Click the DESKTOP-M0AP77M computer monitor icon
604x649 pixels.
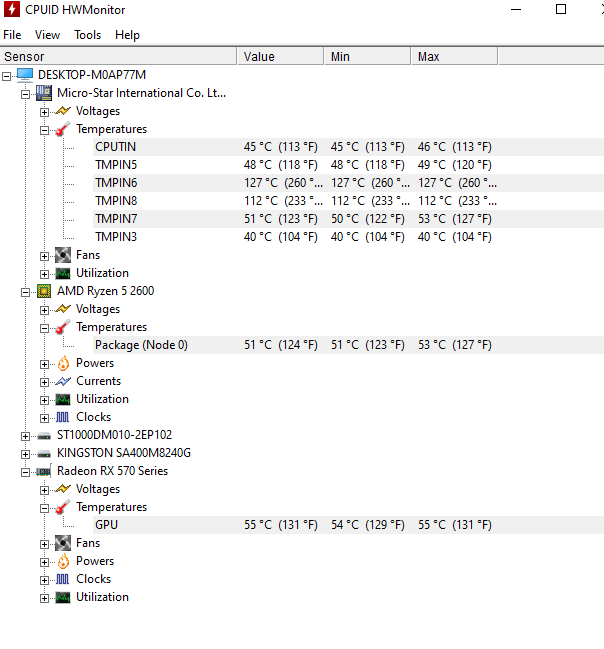[x=25, y=75]
